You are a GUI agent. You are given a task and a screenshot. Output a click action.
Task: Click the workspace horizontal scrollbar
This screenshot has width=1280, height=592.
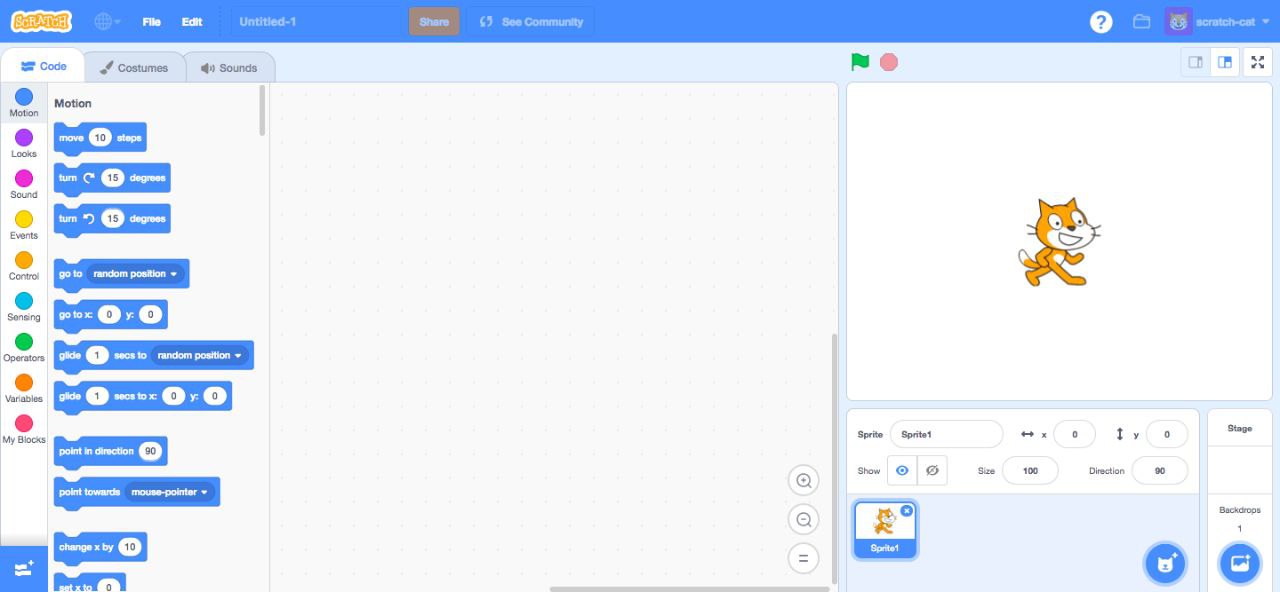tap(689, 589)
